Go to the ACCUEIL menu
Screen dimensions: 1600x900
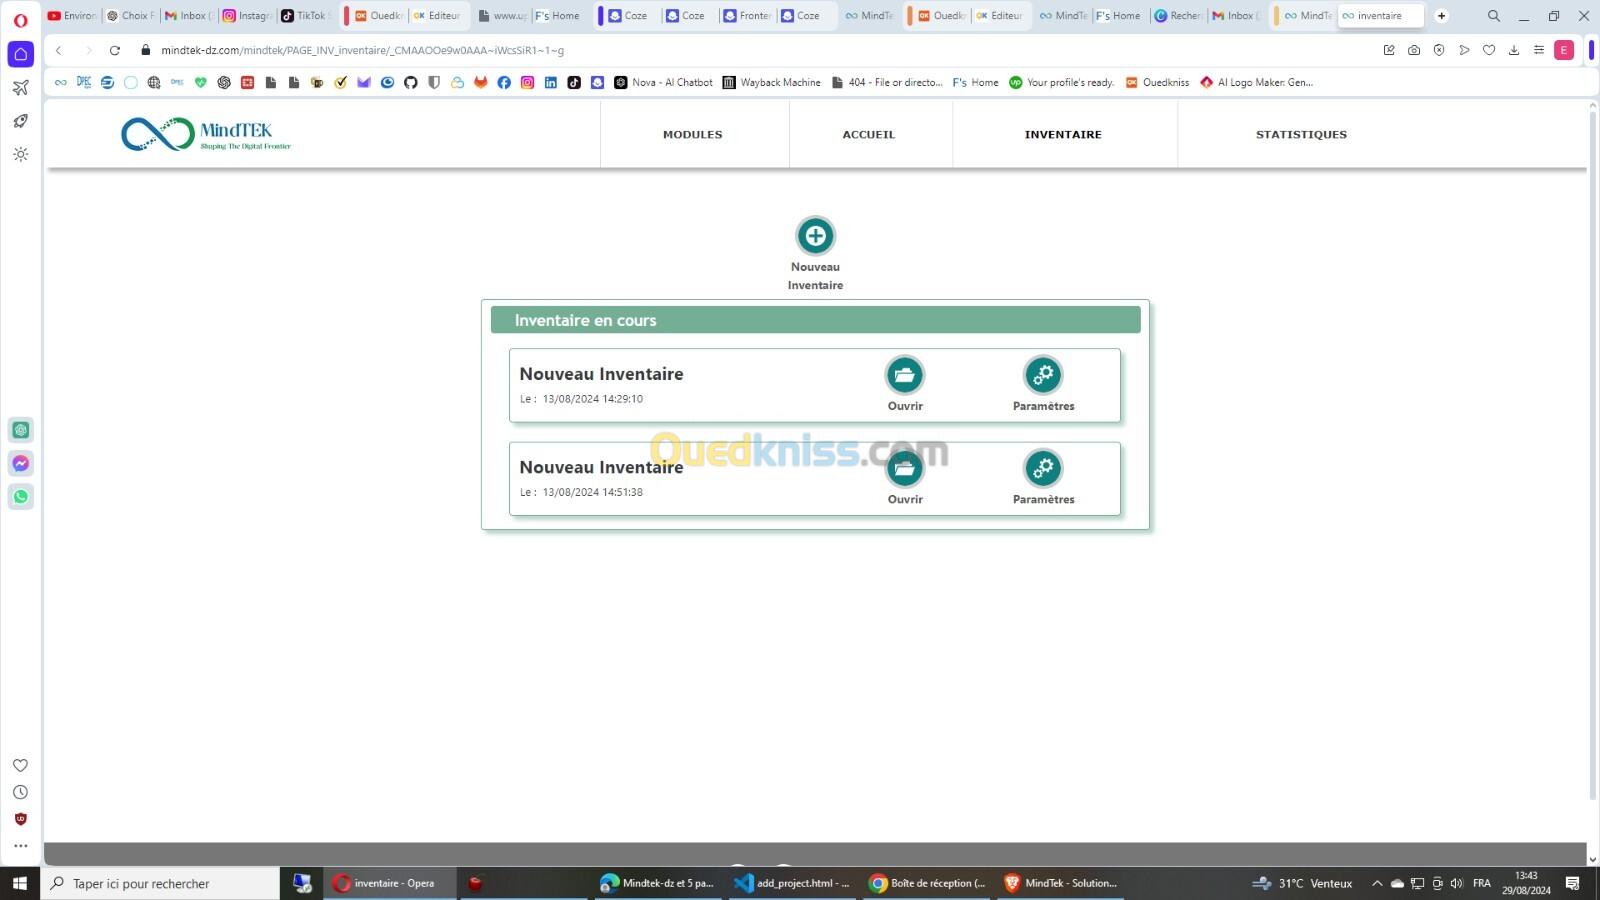[x=868, y=134]
